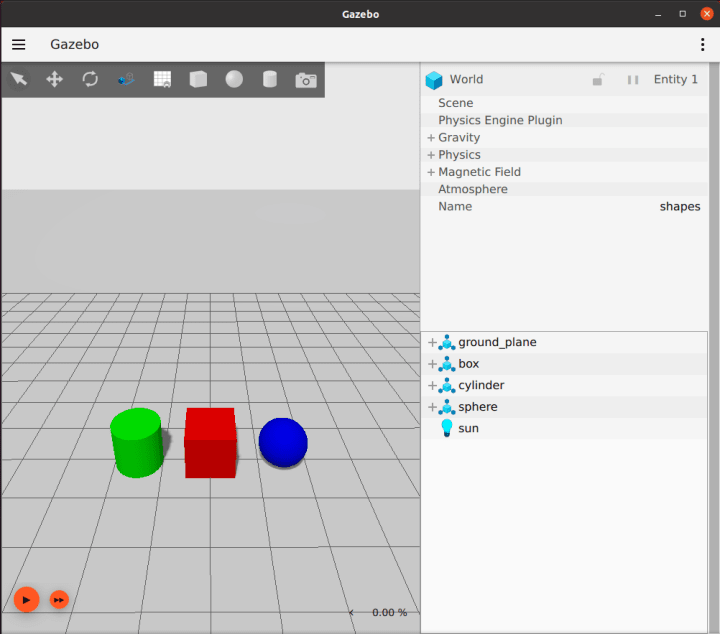Expand the box entity
This screenshot has height=634, width=720.
pos(432,364)
